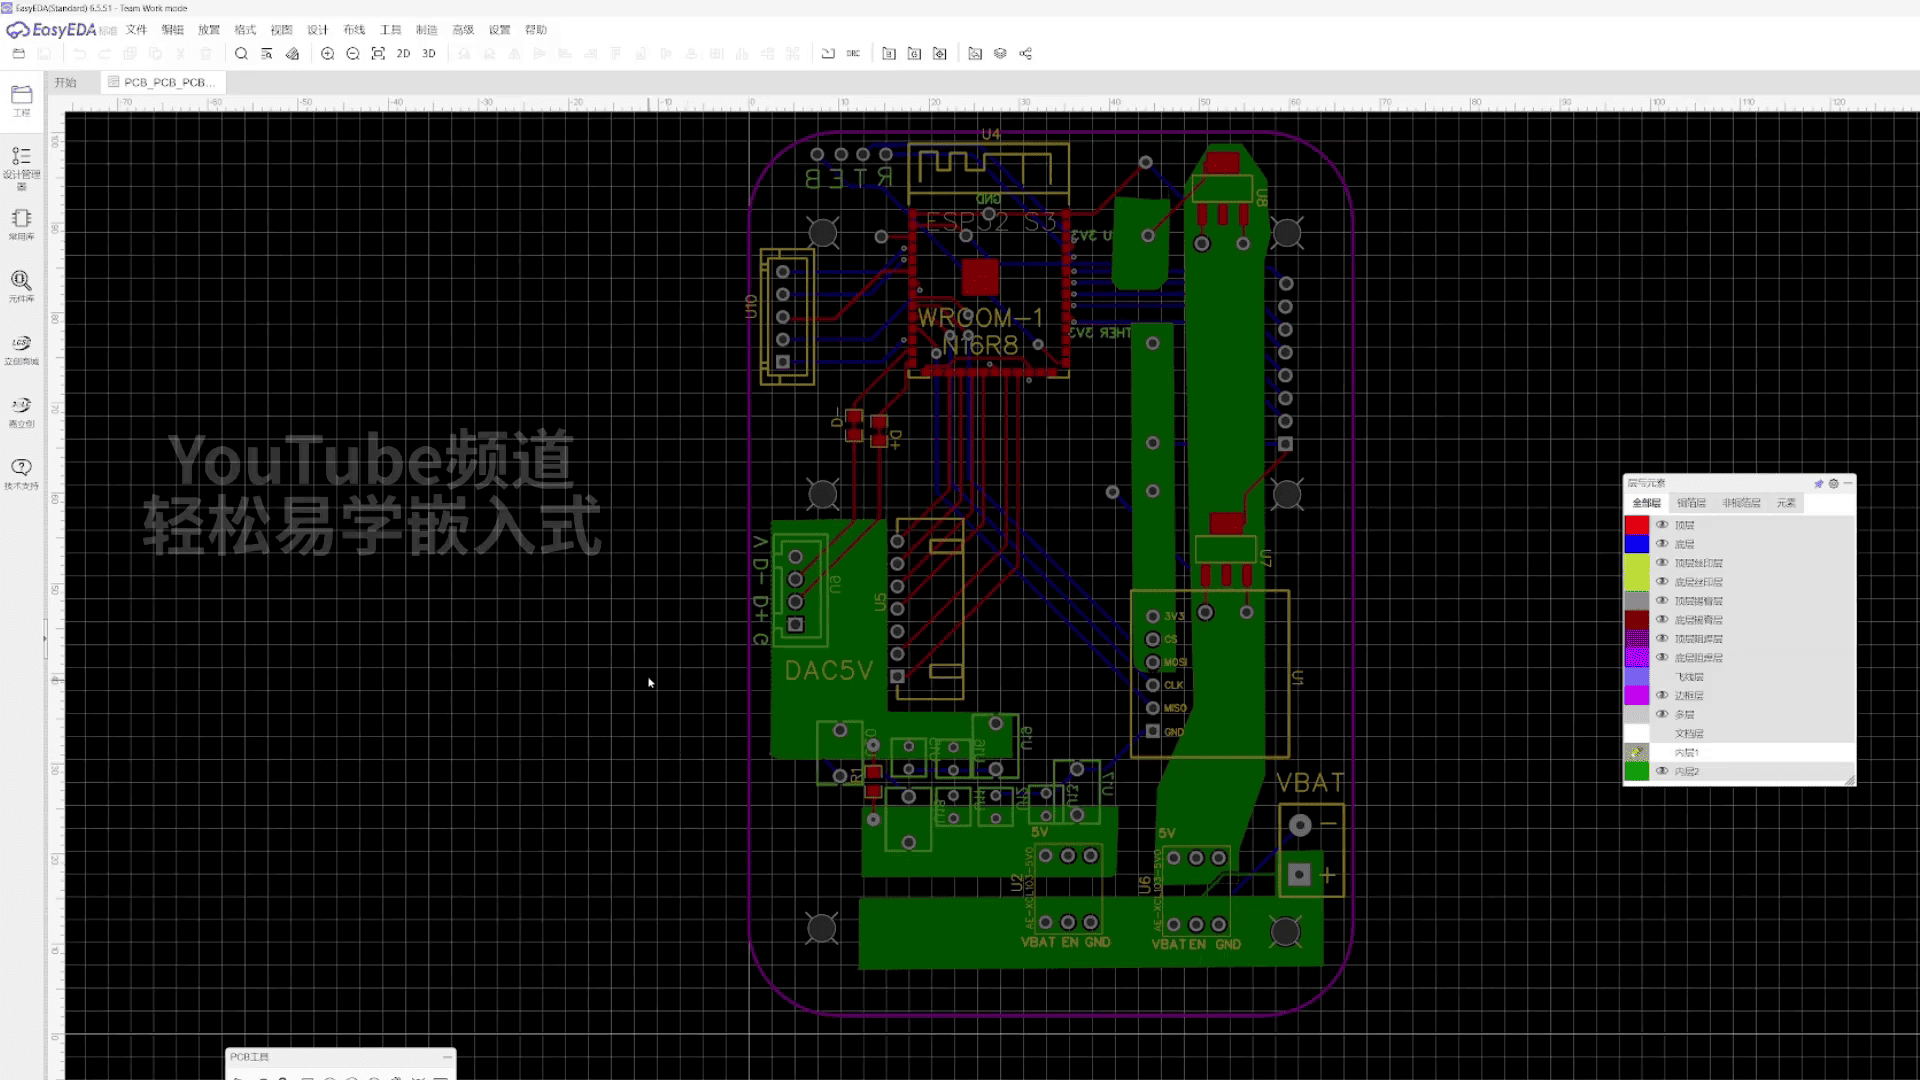Select the 飞线层 ratline layer row

click(x=1740, y=677)
